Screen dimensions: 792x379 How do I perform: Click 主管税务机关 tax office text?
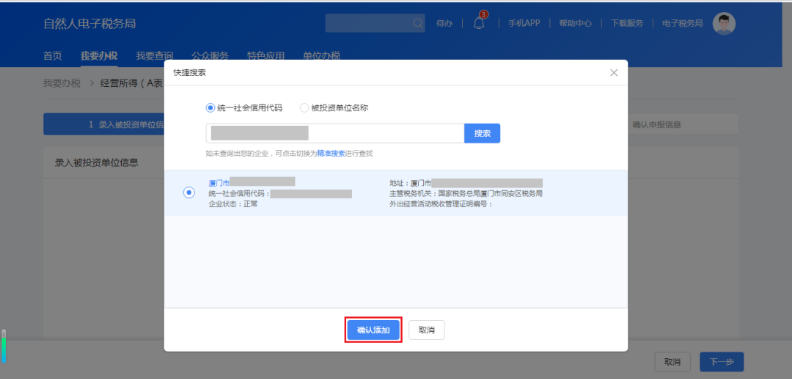466,194
